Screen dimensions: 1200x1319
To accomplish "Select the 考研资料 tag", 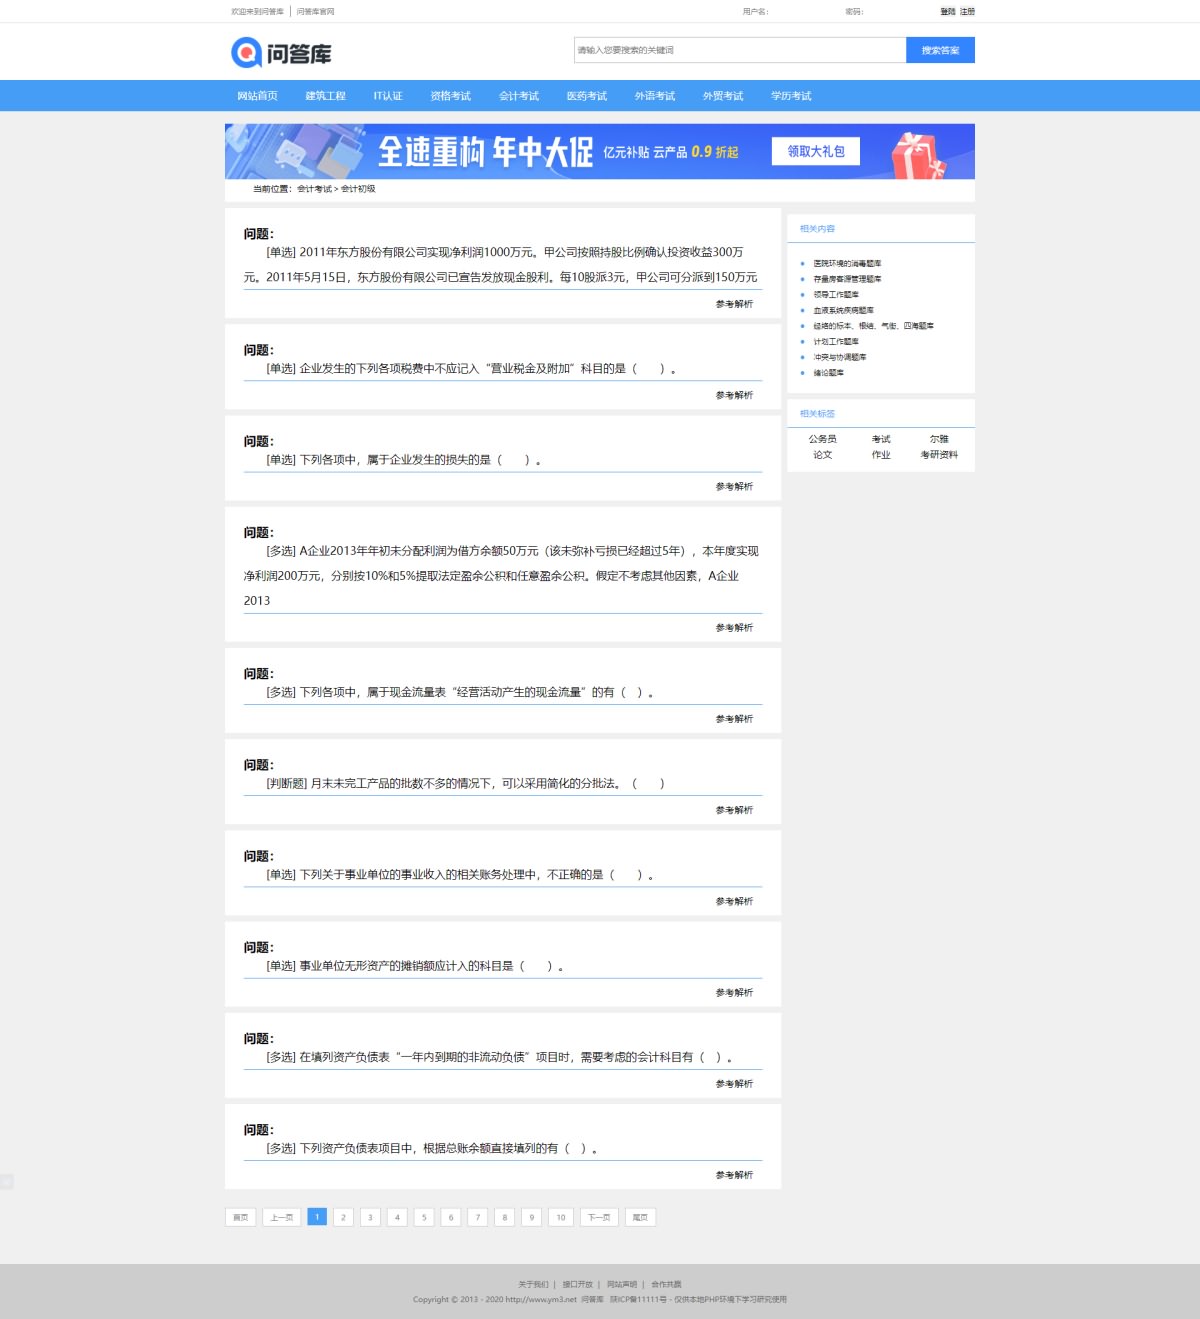I will pyautogui.click(x=939, y=455).
